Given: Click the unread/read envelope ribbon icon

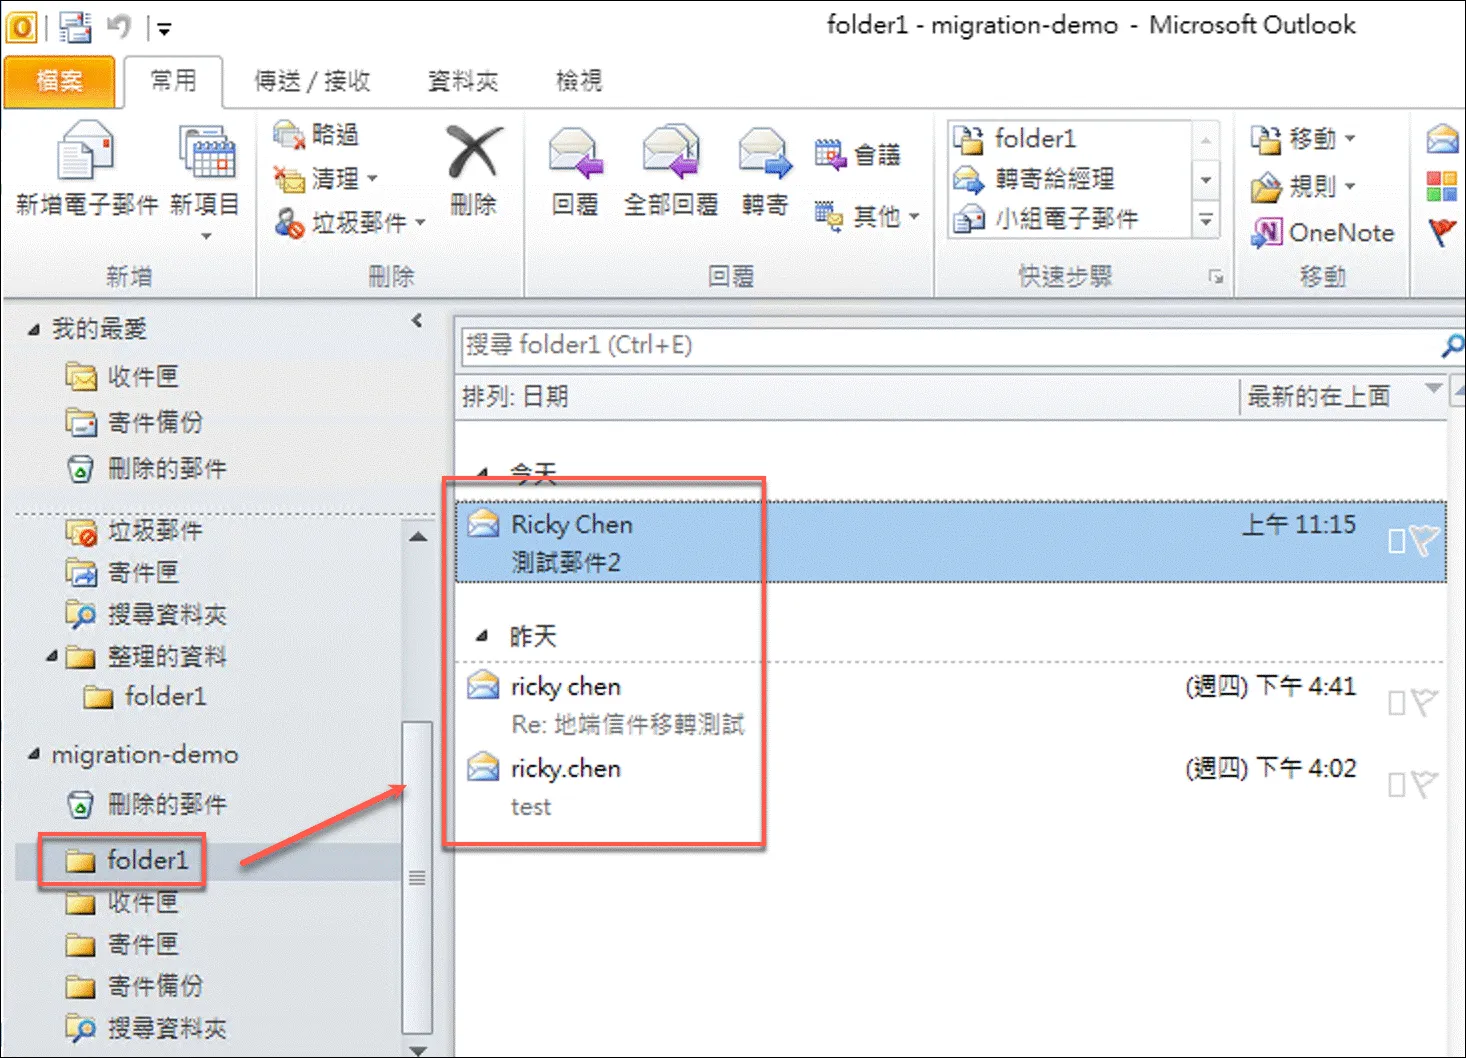Looking at the screenshot, I should tap(1442, 138).
